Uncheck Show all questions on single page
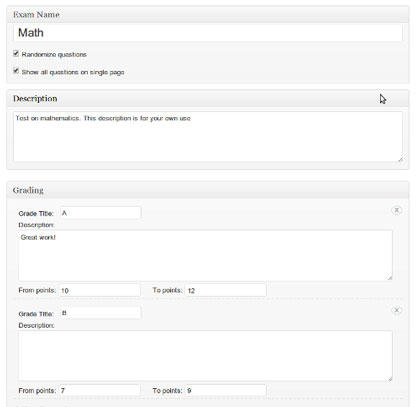This screenshot has height=407, width=420. pos(16,71)
